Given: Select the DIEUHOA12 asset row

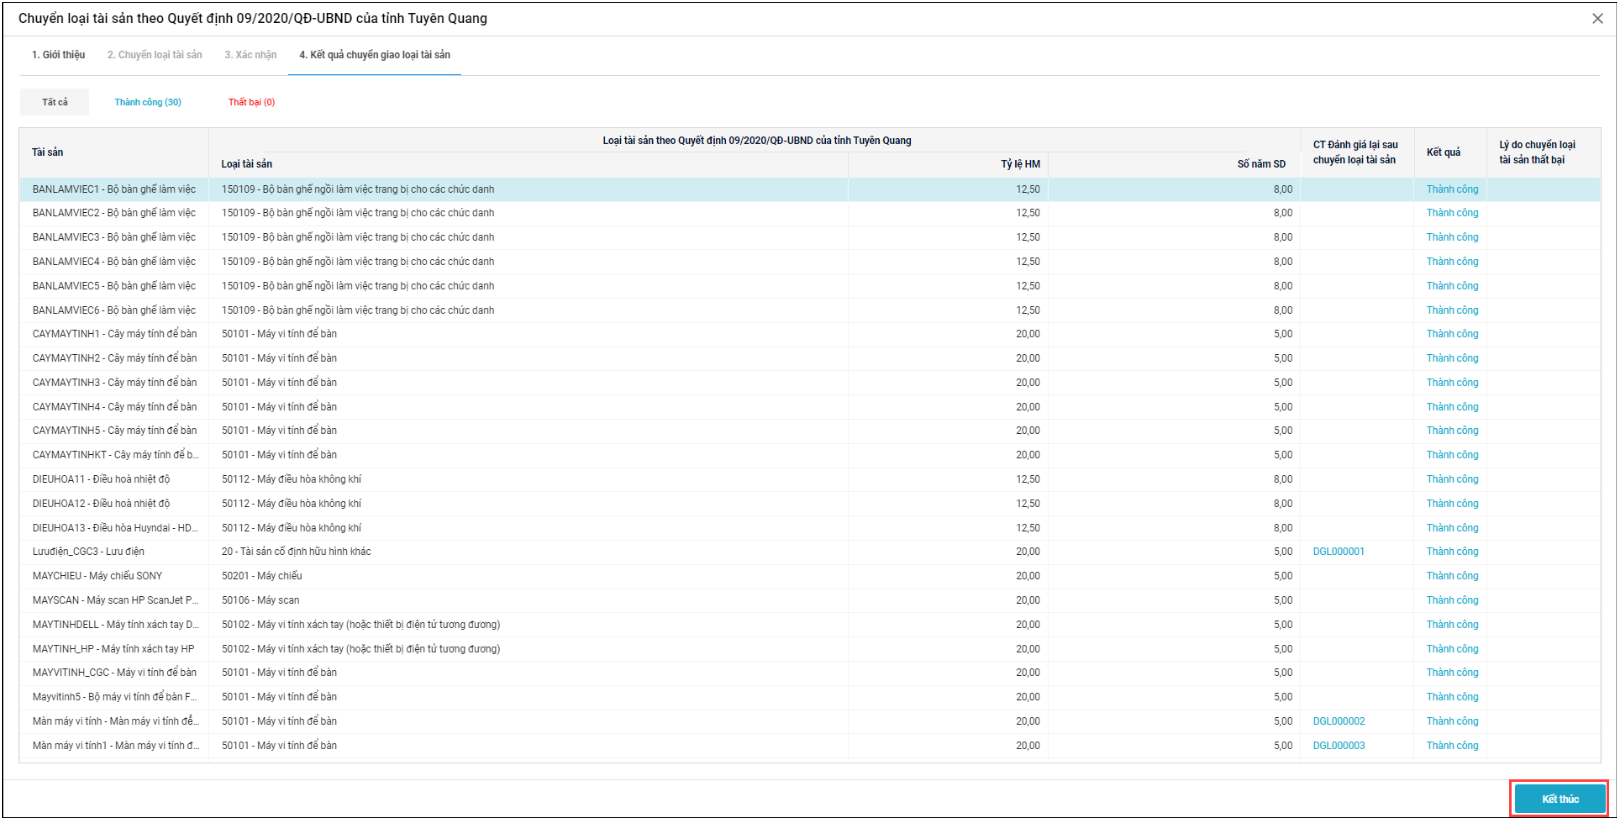Looking at the screenshot, I should (x=810, y=504).
